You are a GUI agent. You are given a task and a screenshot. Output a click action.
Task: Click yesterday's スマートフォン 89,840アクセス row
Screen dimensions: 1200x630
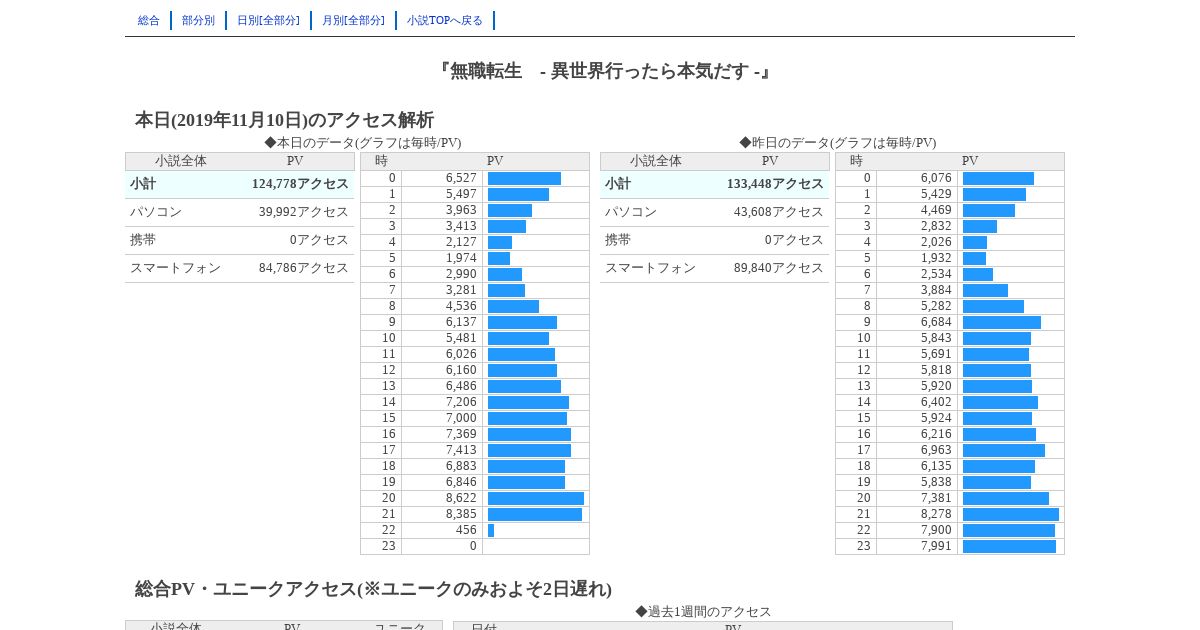pos(715,268)
